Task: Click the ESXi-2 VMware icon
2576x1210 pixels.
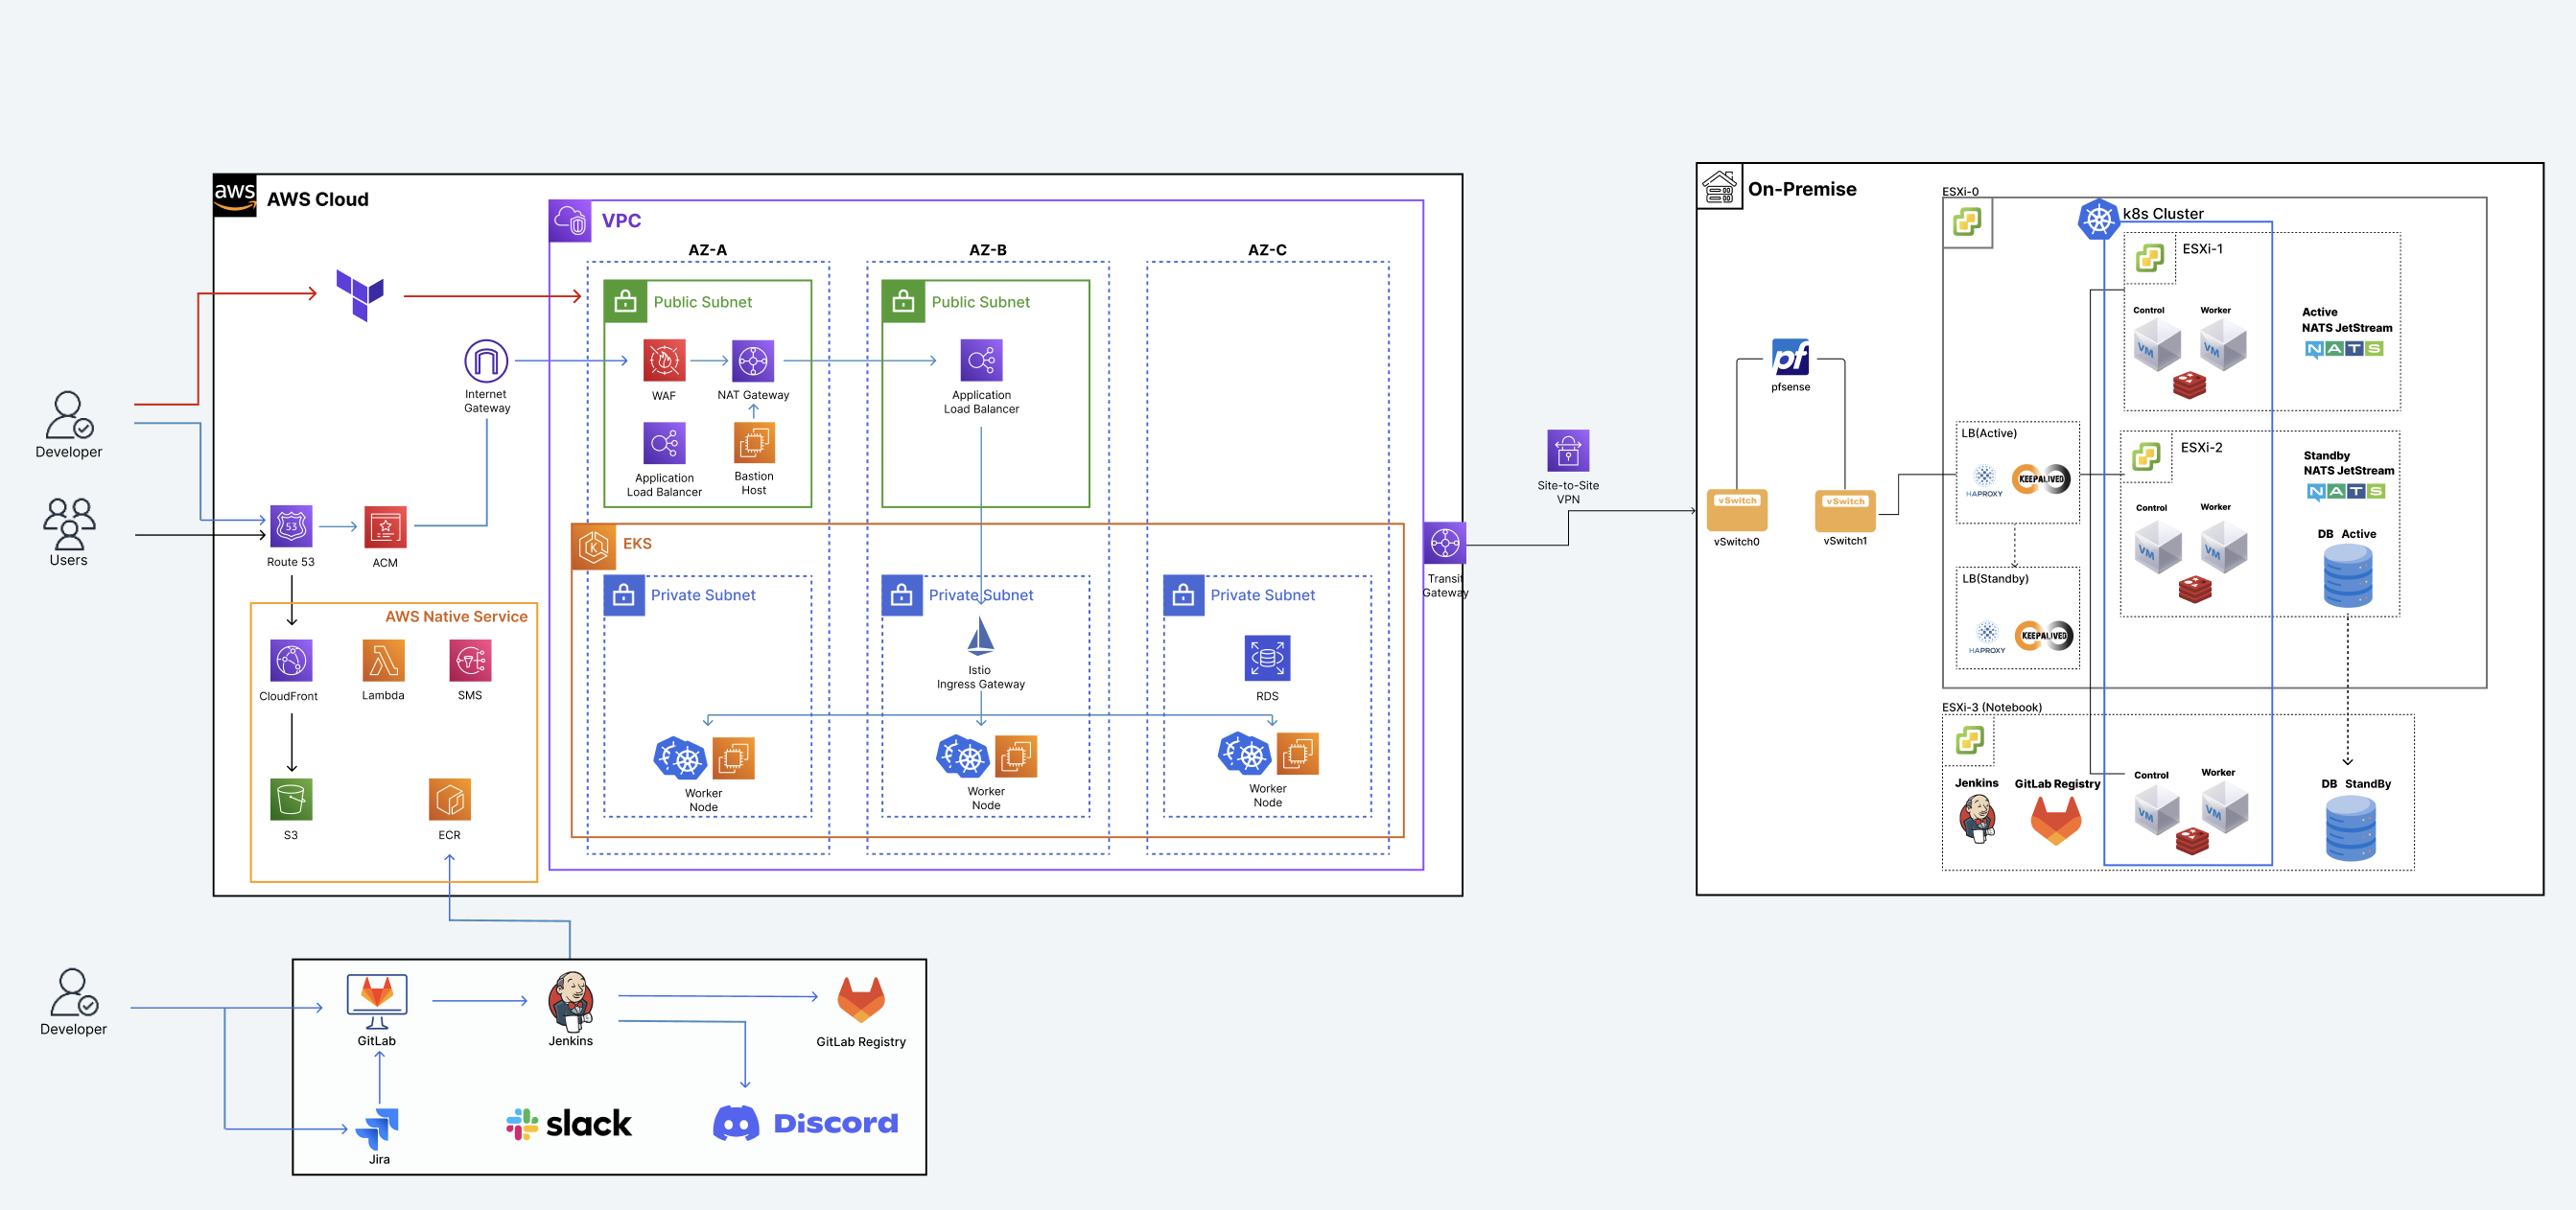Action: click(x=2146, y=456)
